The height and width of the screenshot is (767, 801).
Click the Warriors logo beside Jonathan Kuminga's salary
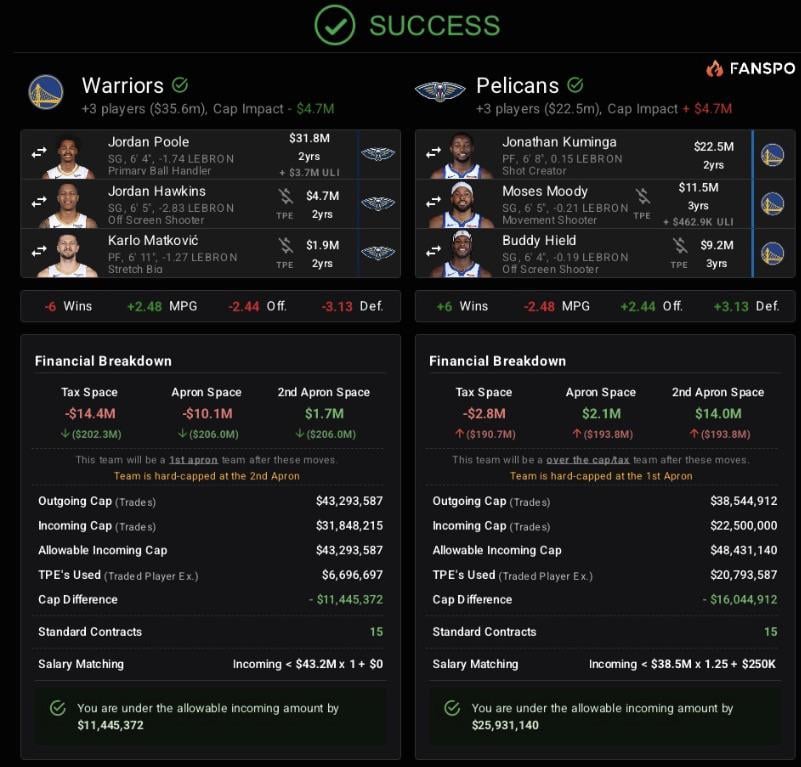pyautogui.click(x=774, y=153)
